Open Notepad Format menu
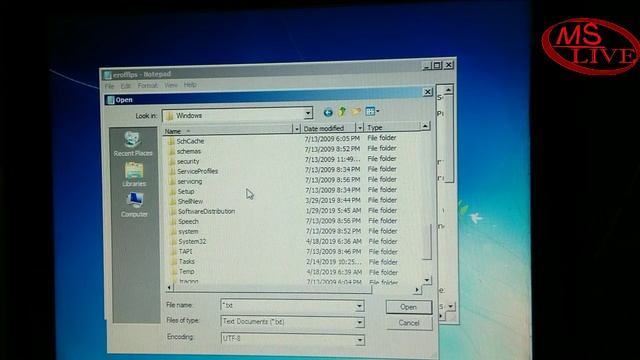 click(147, 86)
